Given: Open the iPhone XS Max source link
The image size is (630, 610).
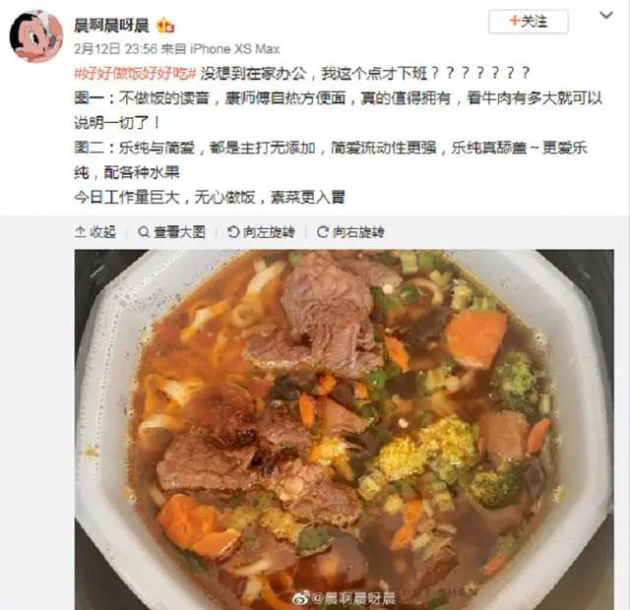Looking at the screenshot, I should 235,49.
